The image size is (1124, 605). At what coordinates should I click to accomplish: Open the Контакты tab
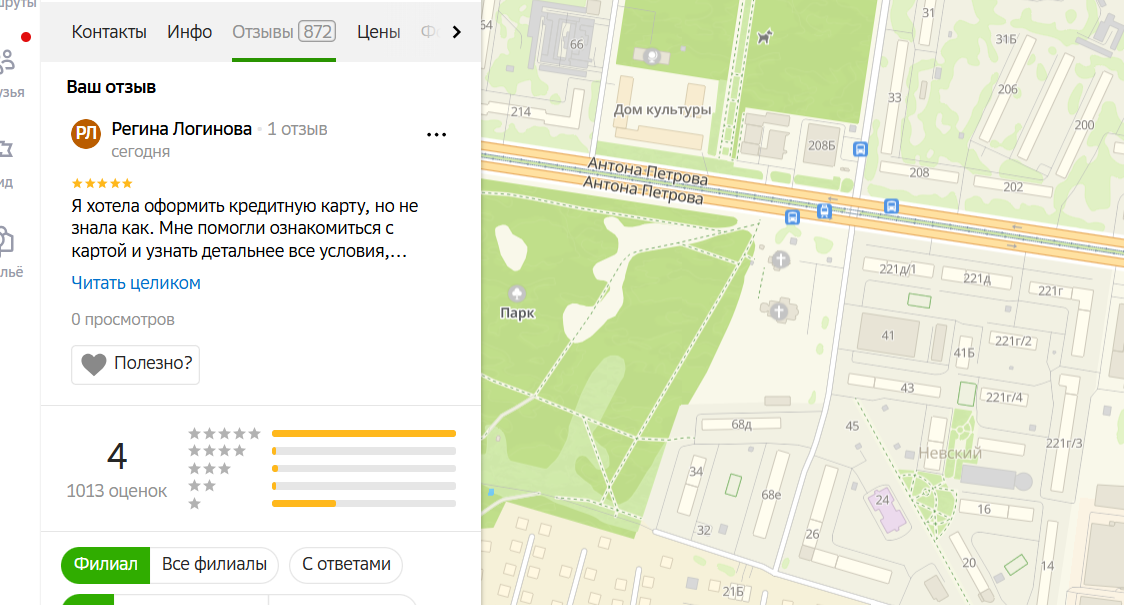(x=109, y=32)
